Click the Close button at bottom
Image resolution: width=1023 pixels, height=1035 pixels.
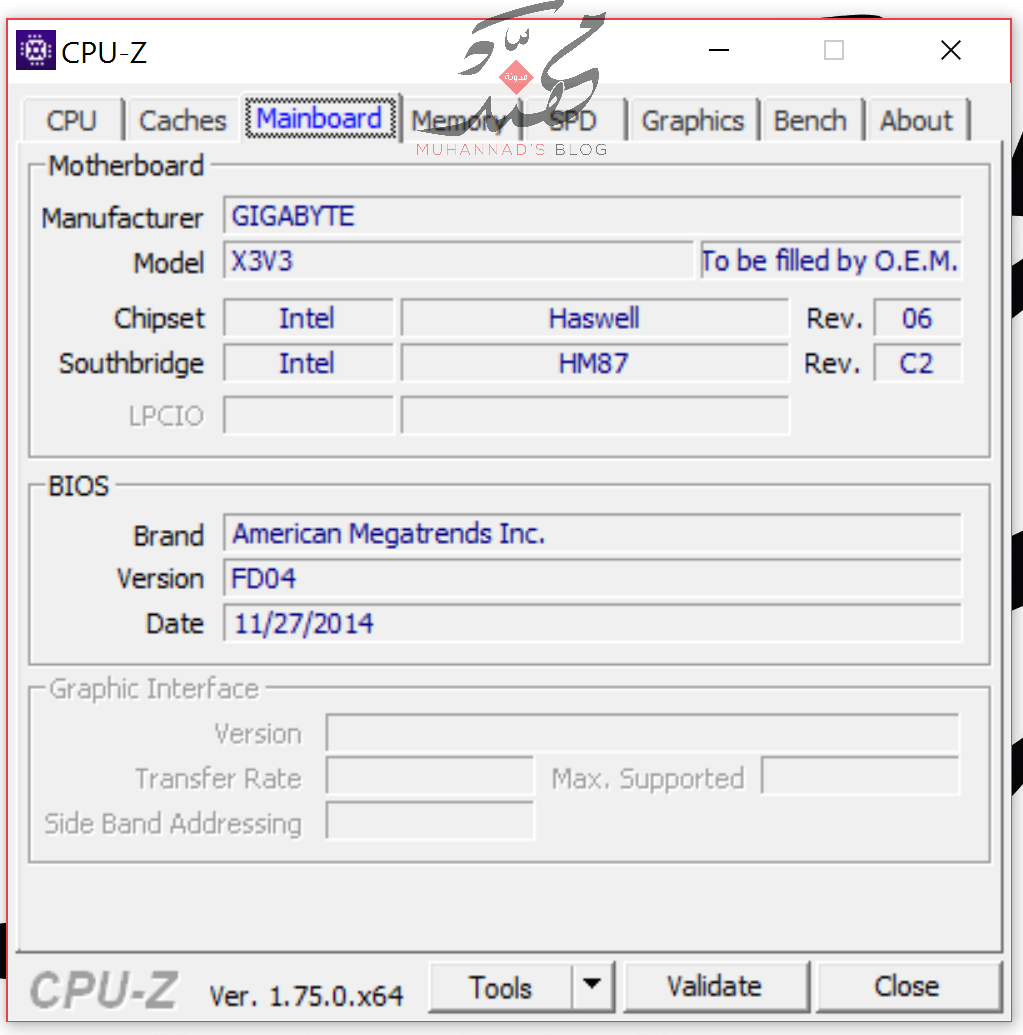[907, 988]
